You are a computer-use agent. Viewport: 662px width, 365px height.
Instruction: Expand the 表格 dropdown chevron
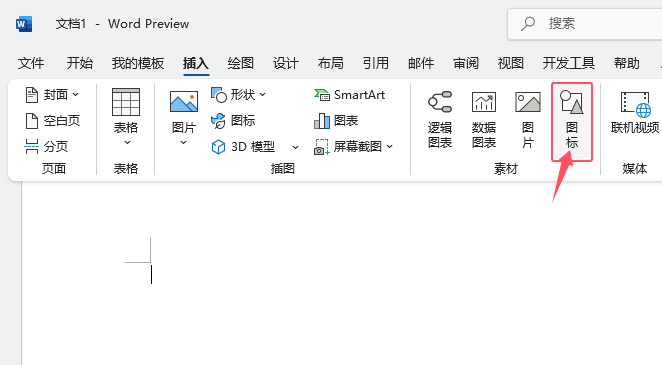(x=128, y=143)
